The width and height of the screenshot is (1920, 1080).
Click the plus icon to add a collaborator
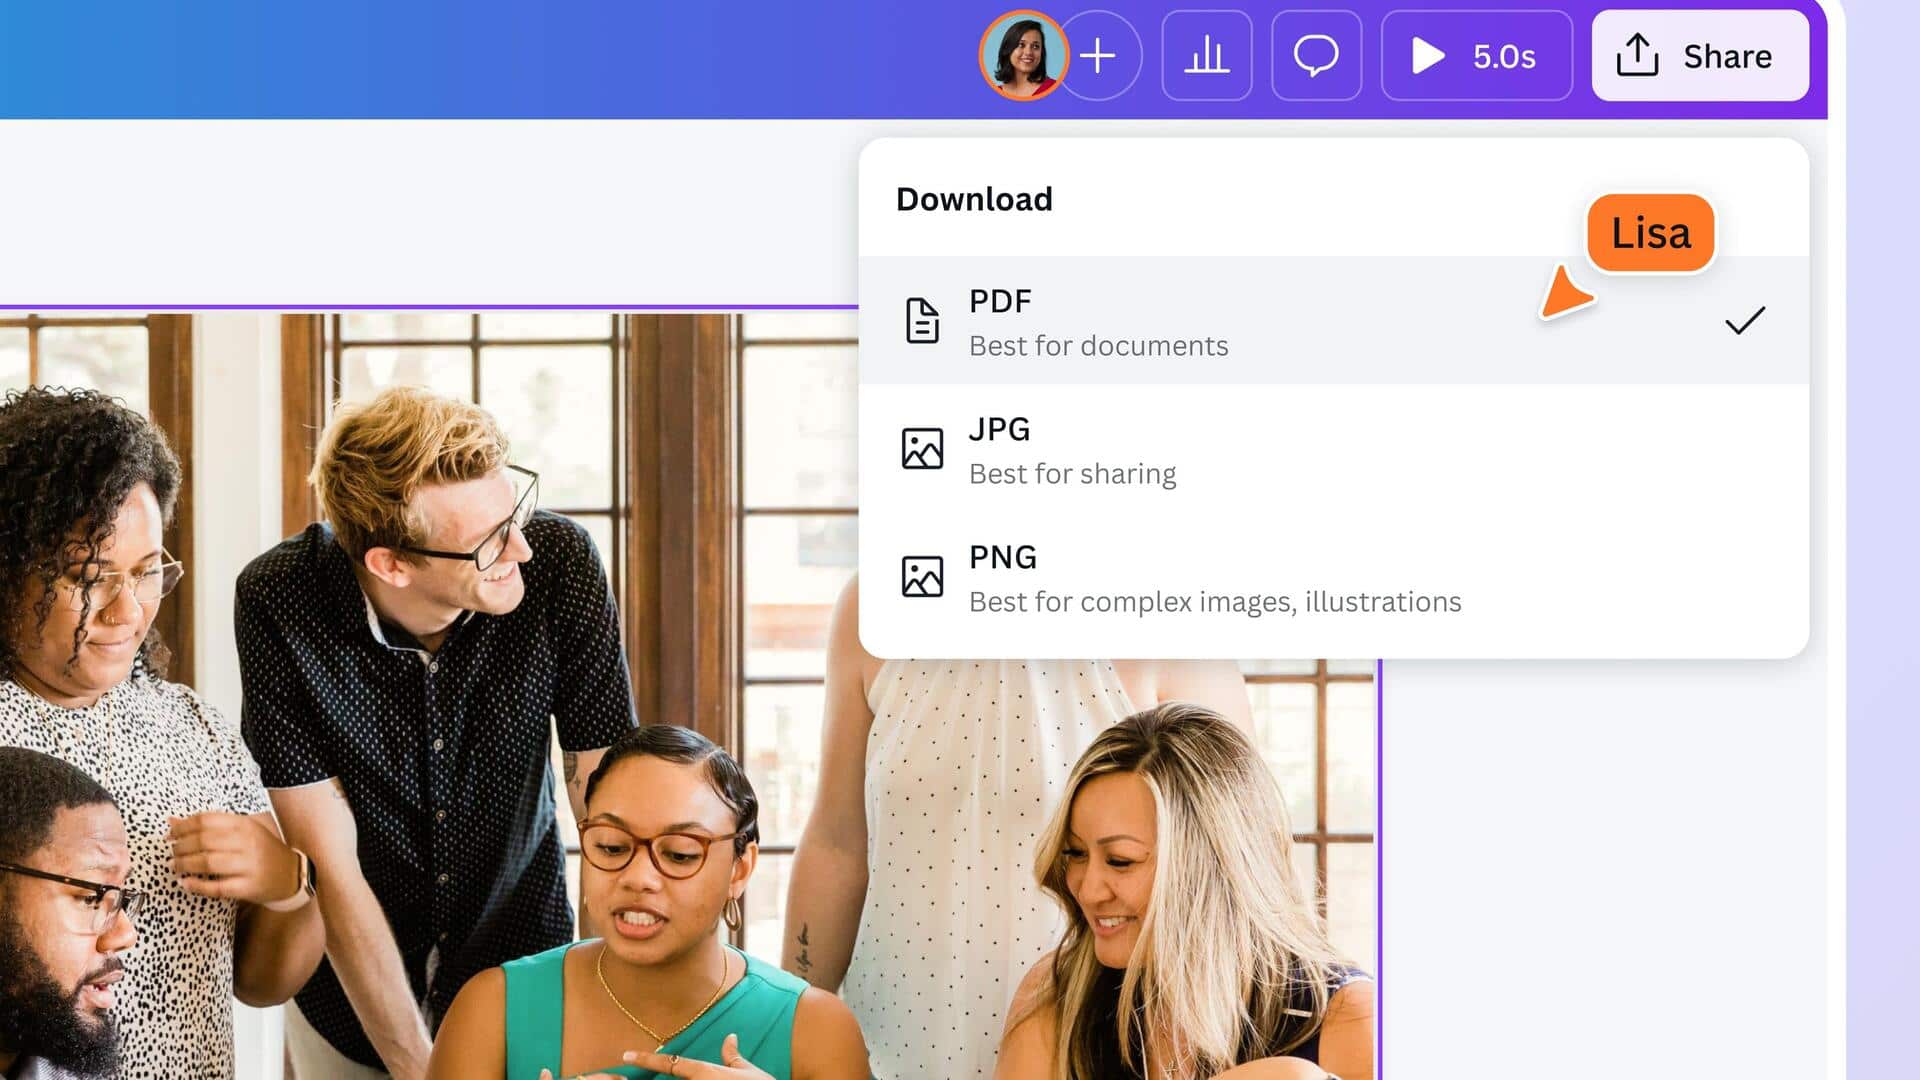(1098, 57)
